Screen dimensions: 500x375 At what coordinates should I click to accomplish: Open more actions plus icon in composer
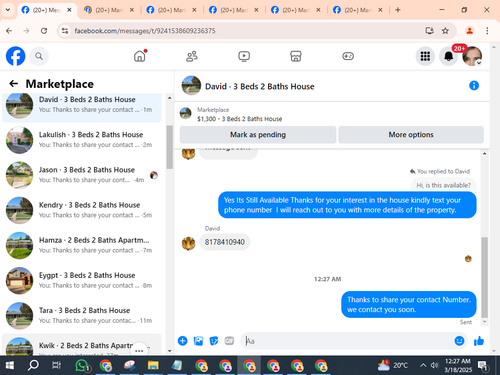182,341
